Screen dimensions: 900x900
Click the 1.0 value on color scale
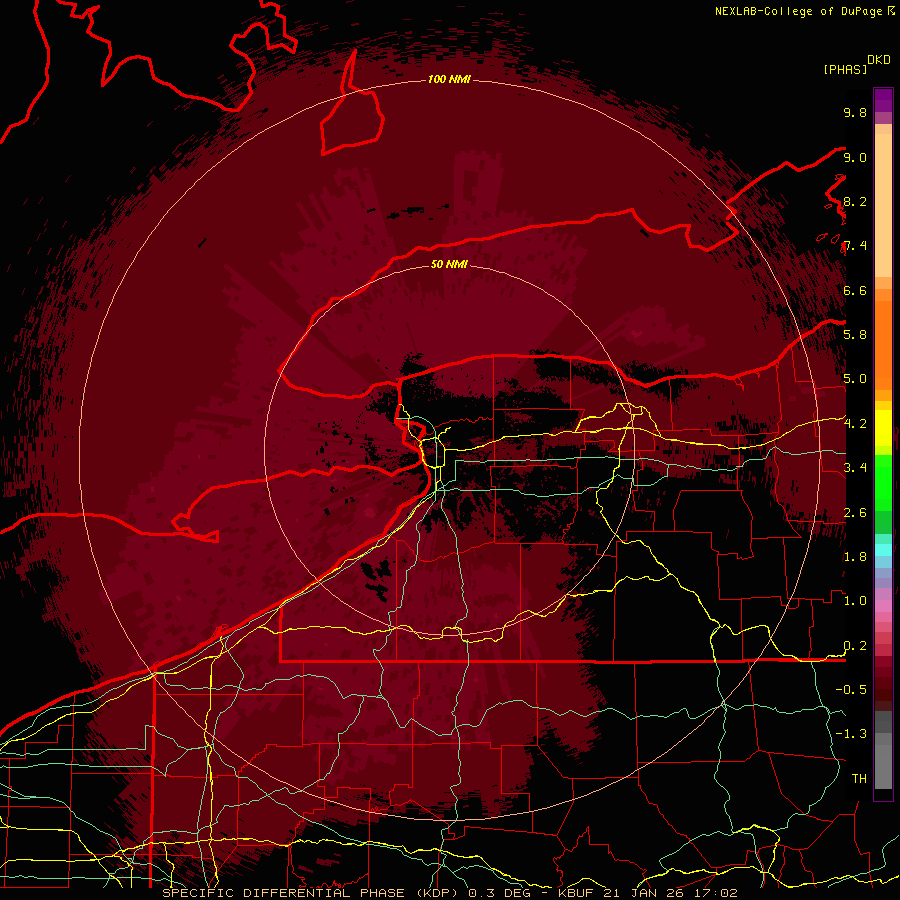[855, 600]
